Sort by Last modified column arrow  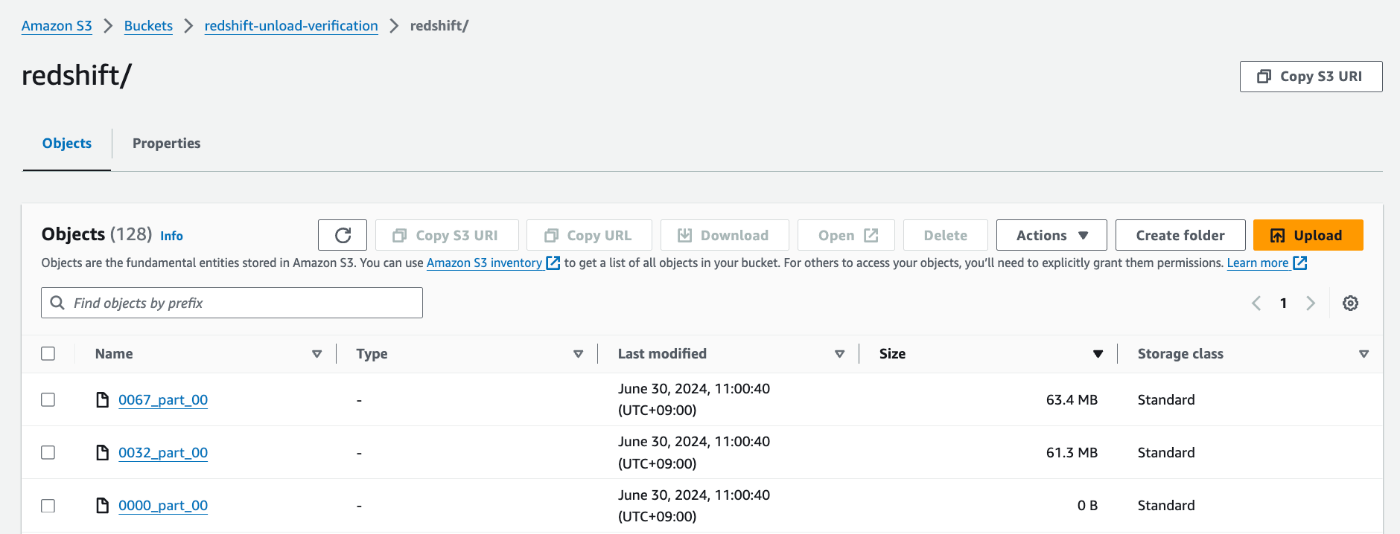coord(840,354)
